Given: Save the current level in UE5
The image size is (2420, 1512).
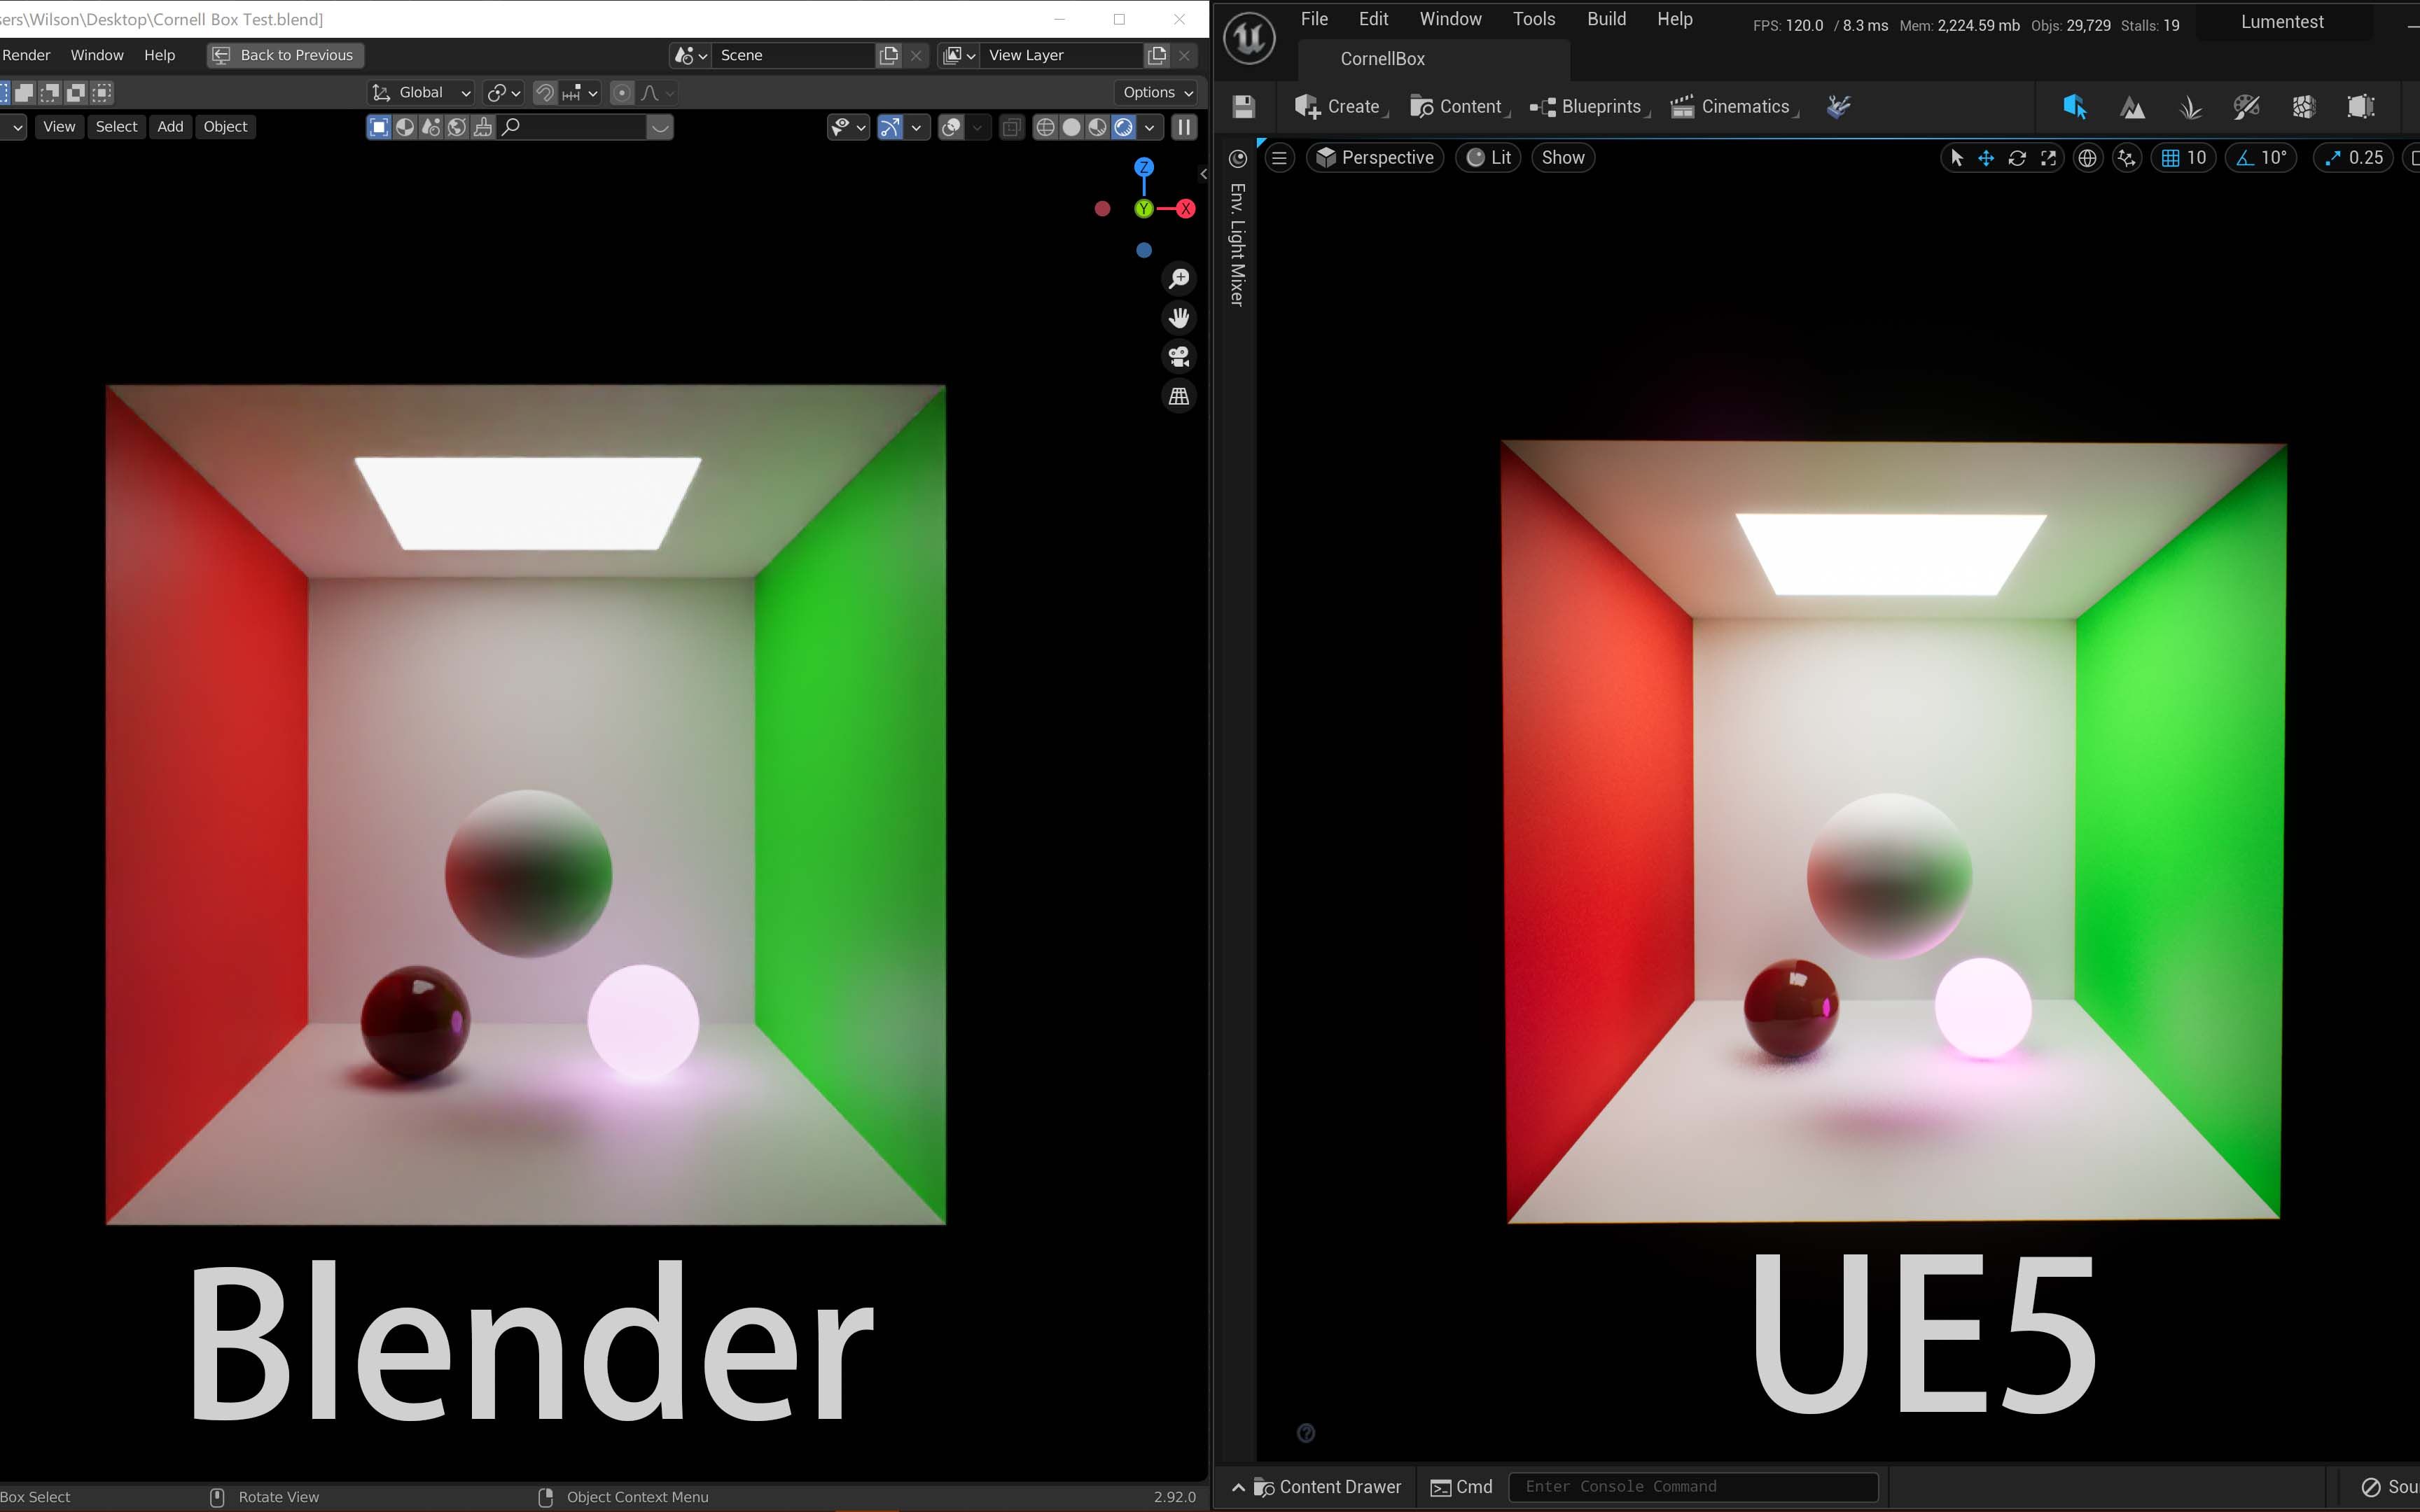Looking at the screenshot, I should pos(1243,107).
